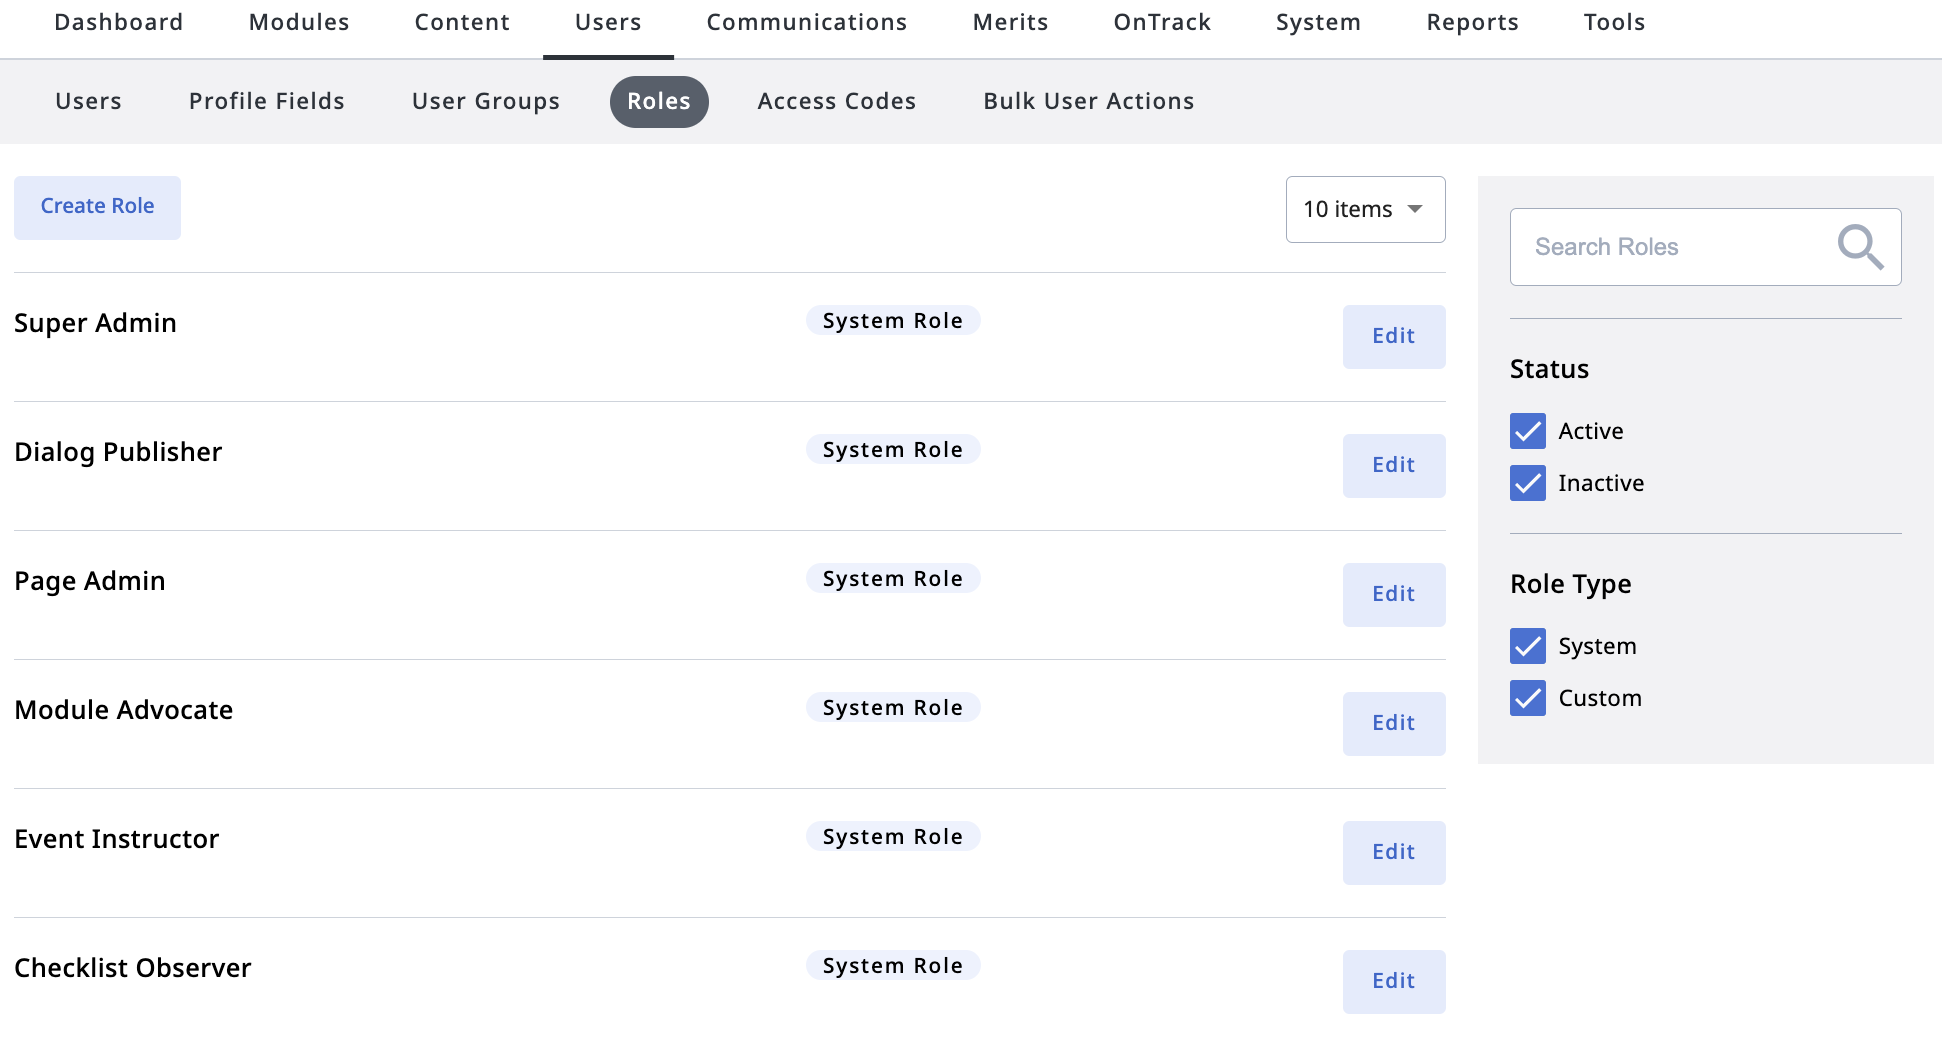Focus the Search Roles input field
The height and width of the screenshot is (1046, 1942).
pos(1705,247)
